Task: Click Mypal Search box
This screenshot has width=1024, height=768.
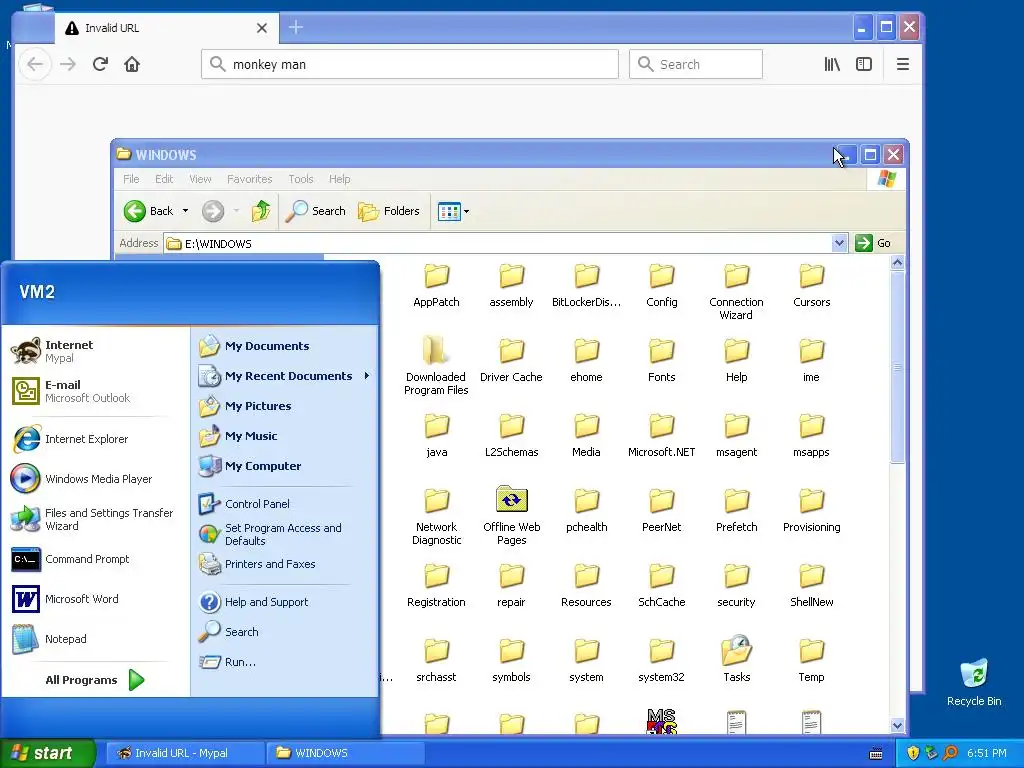Action: [696, 64]
